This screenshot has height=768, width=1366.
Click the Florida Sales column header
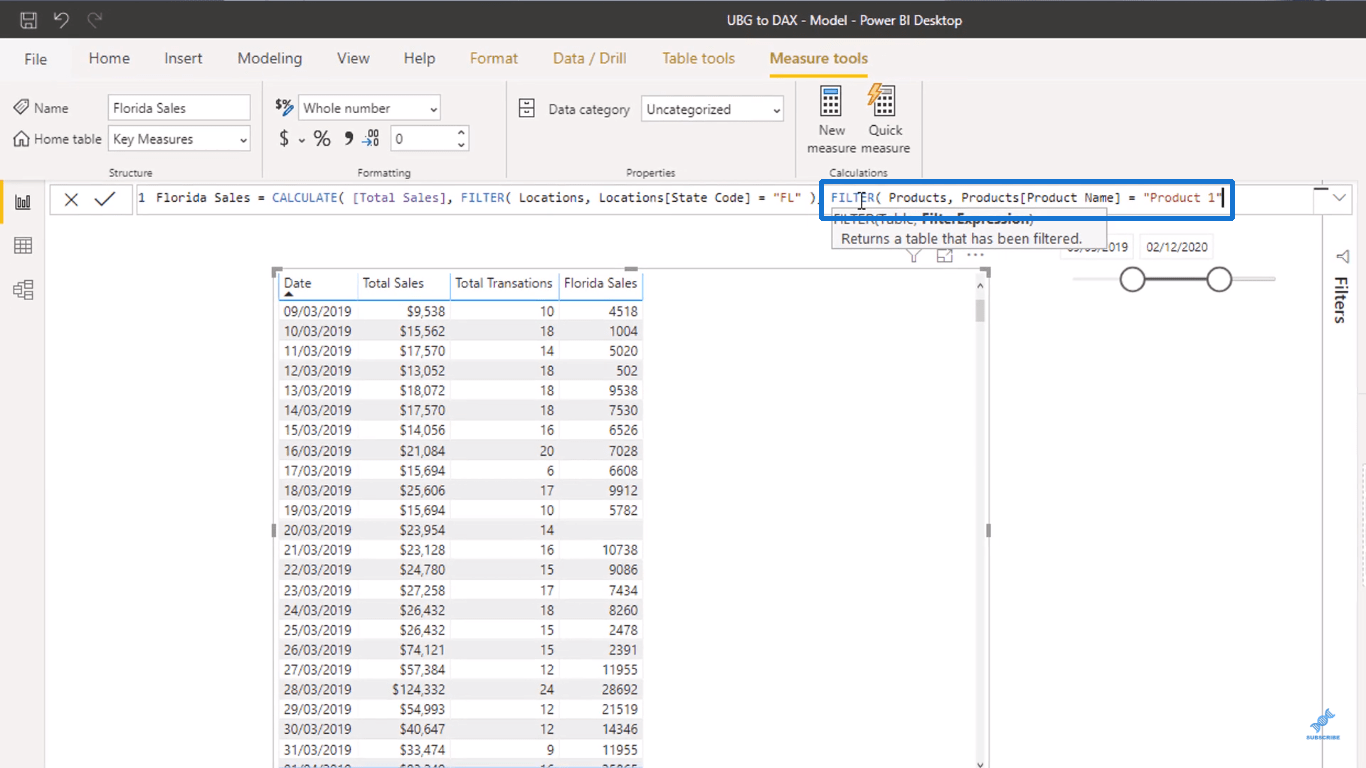pyautogui.click(x=600, y=284)
